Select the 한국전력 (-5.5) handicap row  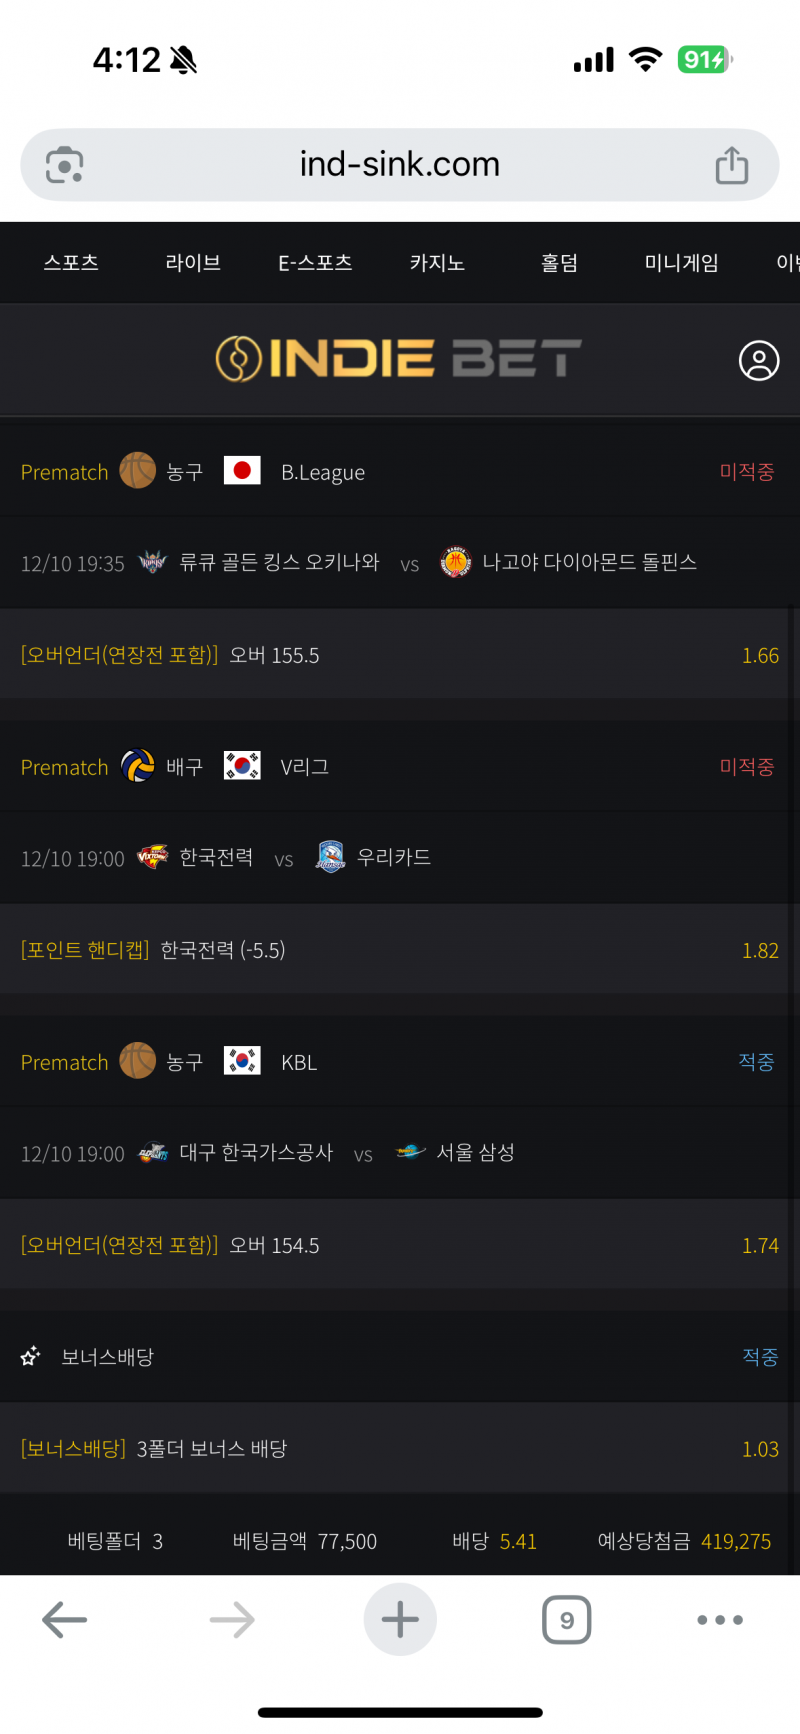(400, 950)
